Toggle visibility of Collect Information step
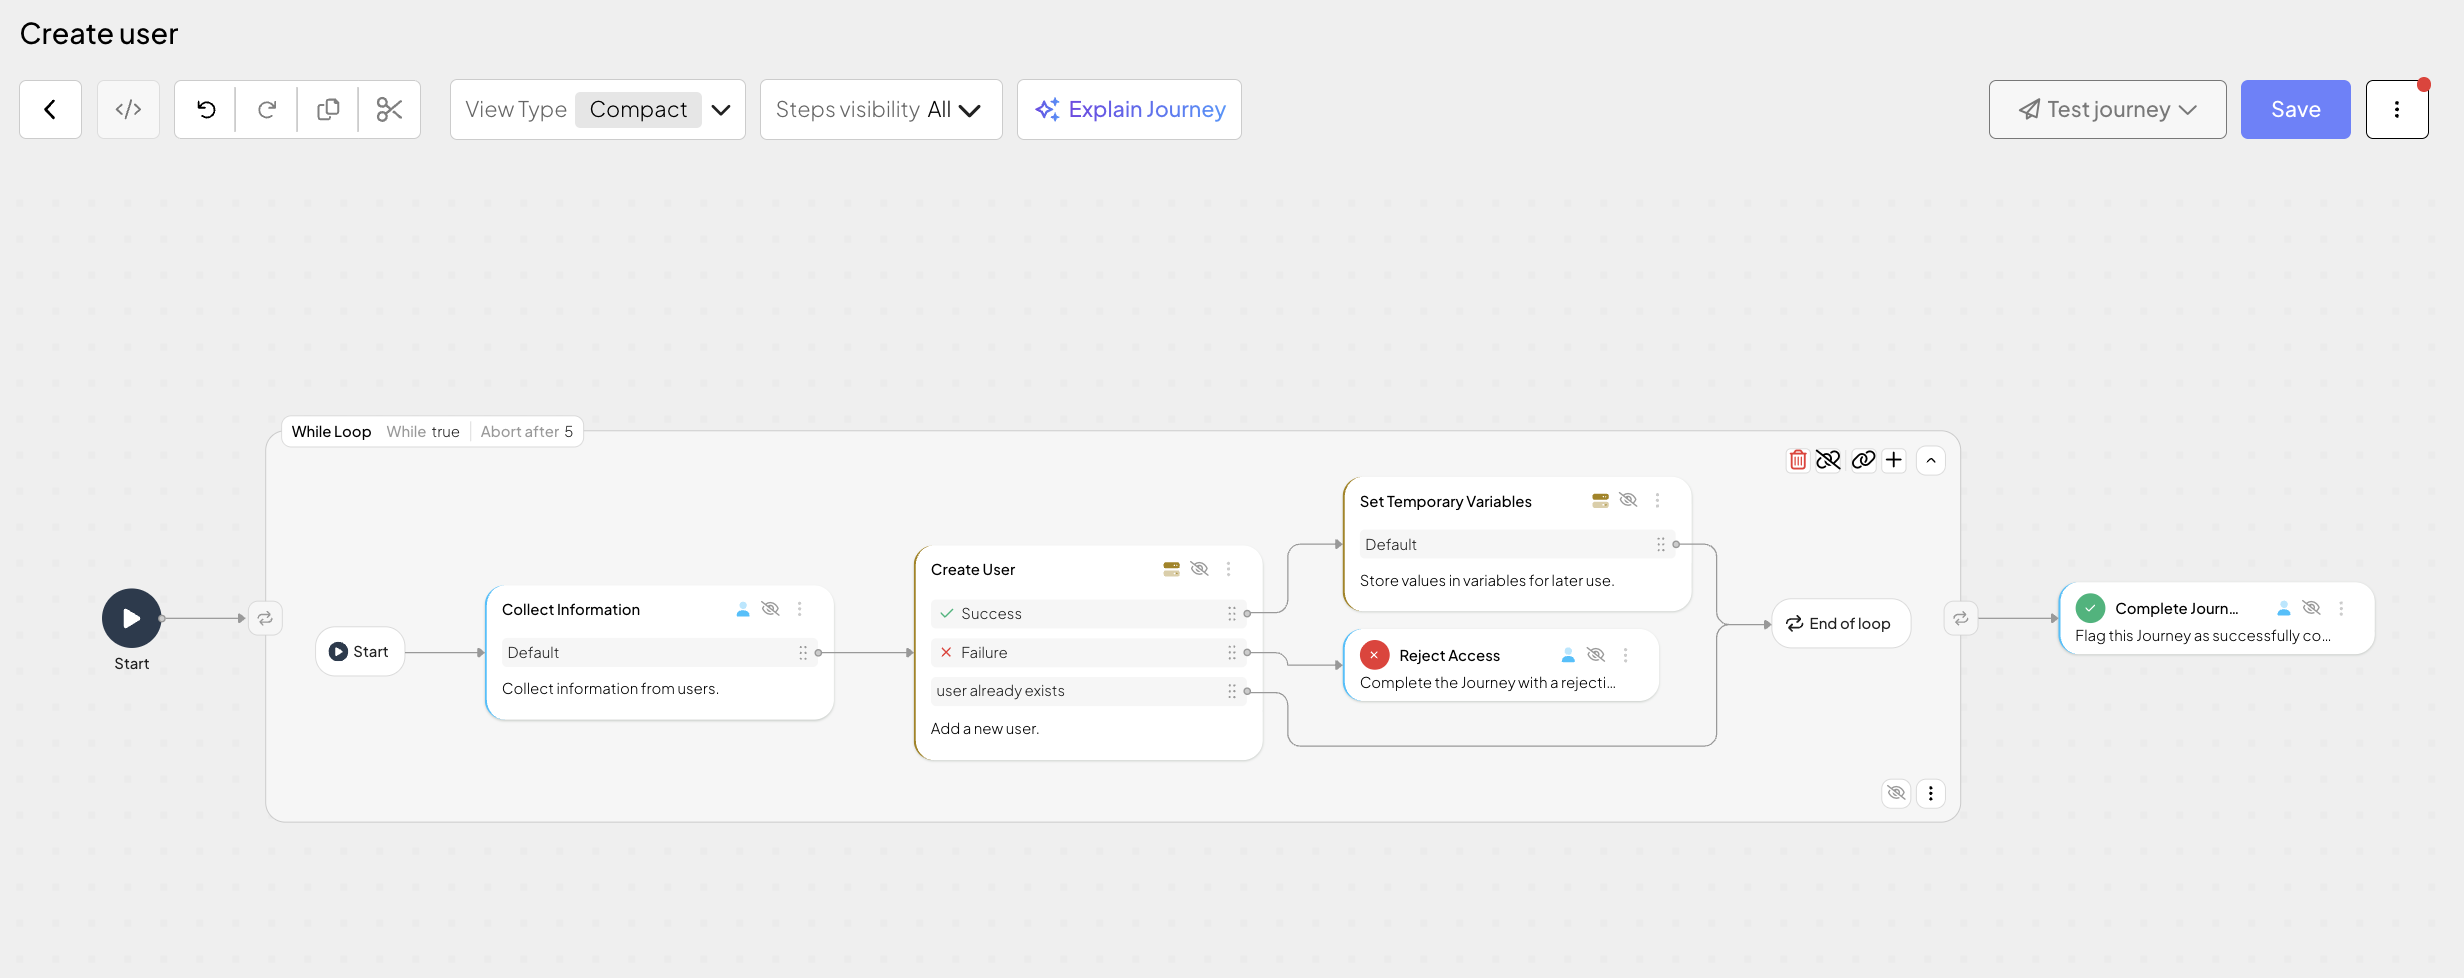2464x978 pixels. point(770,609)
